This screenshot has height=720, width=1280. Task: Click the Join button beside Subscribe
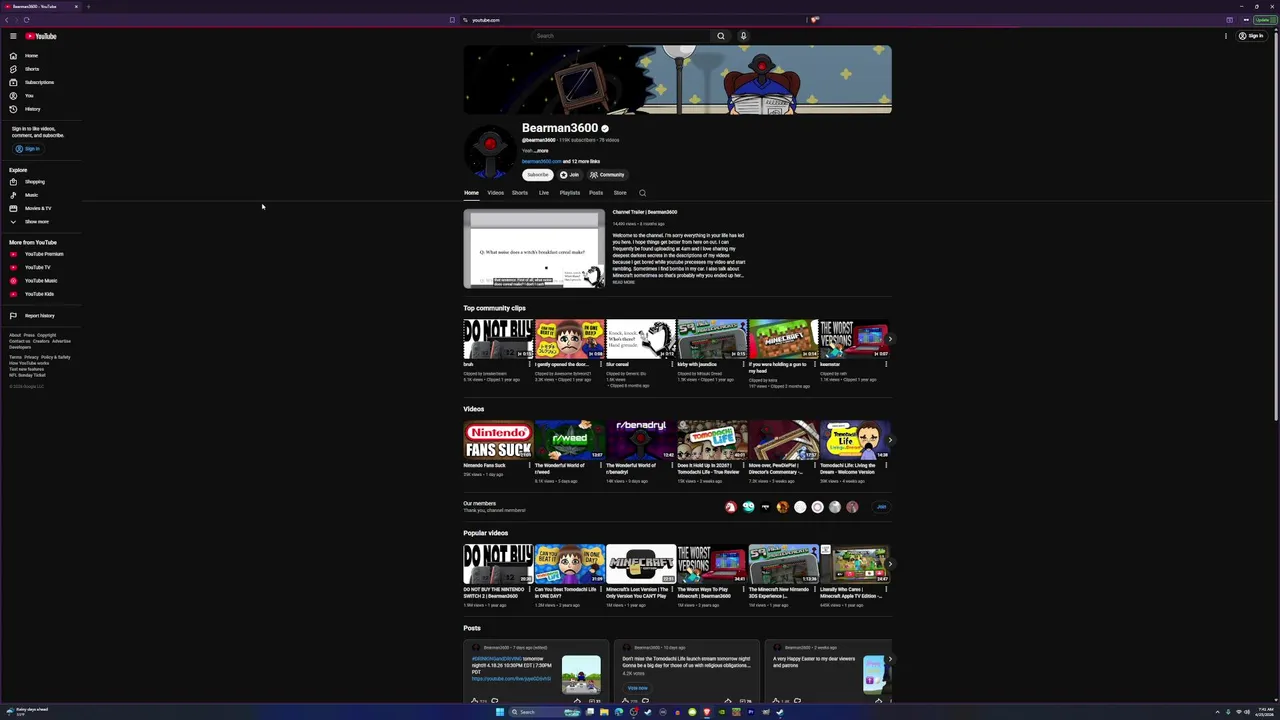(569, 175)
